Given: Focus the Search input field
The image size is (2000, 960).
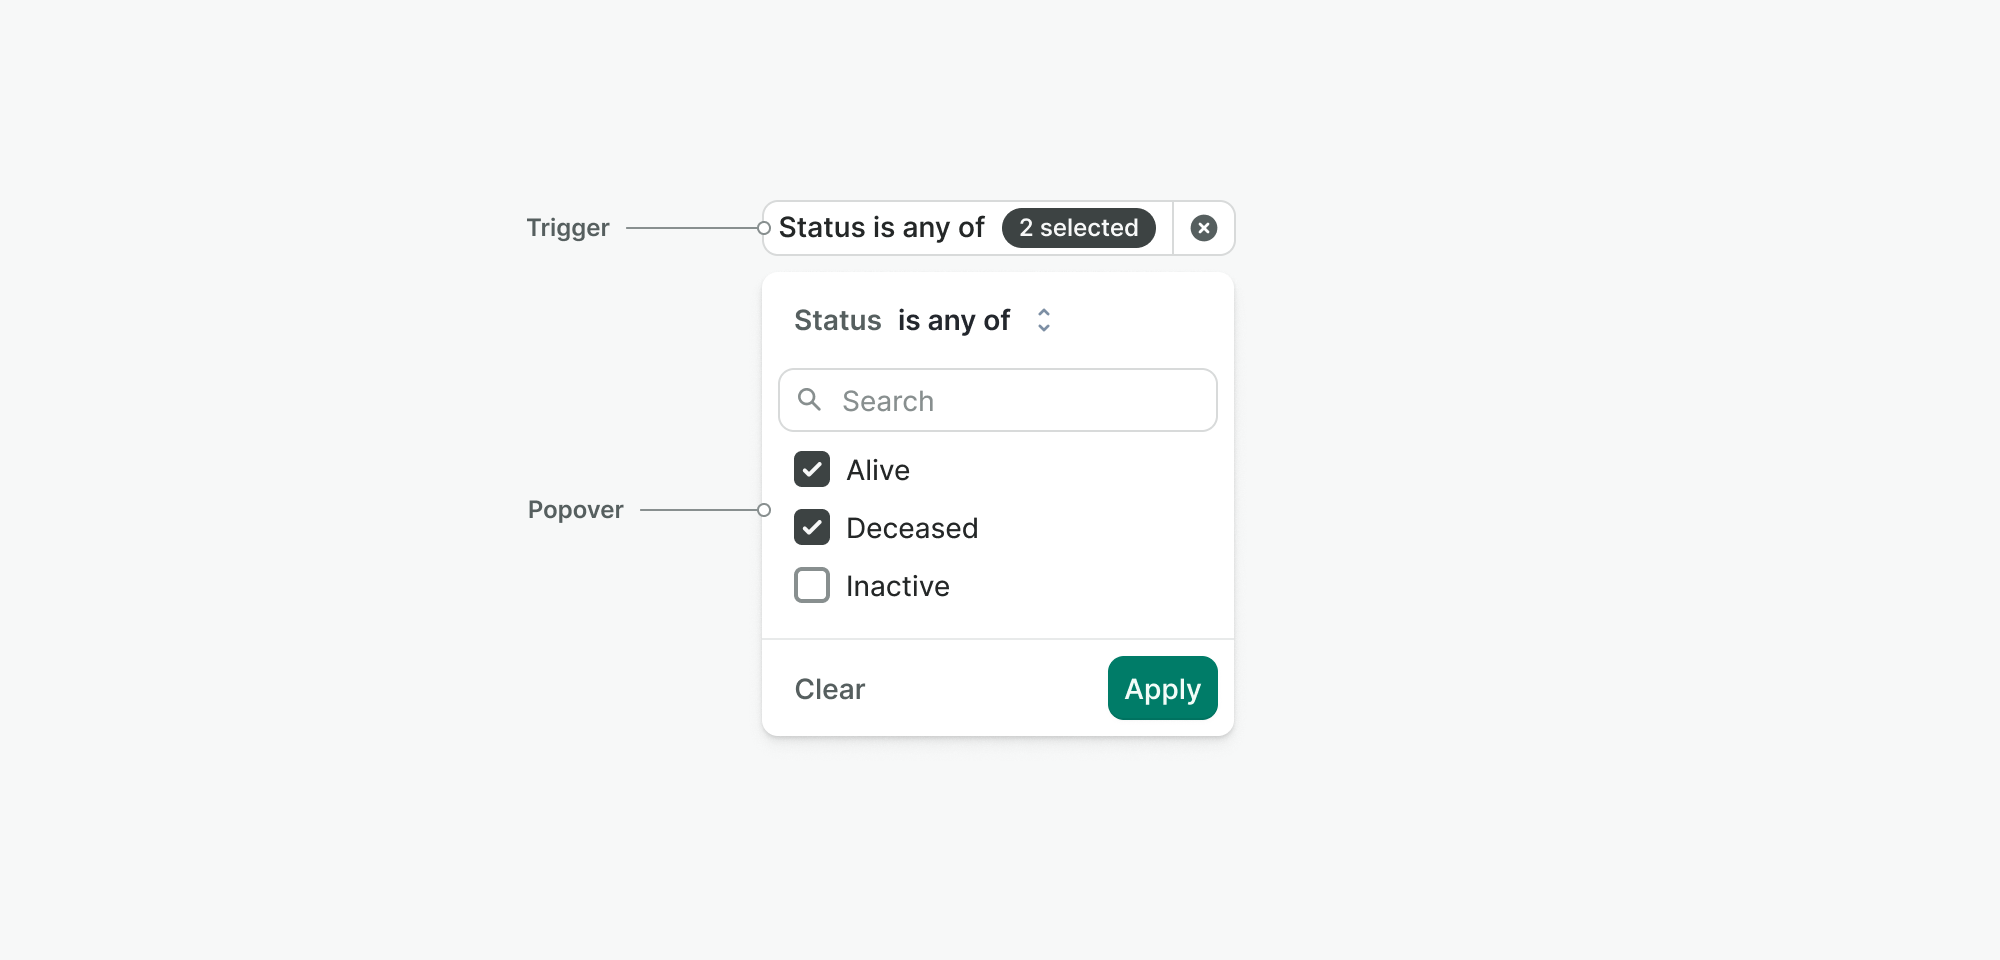Looking at the screenshot, I should click(x=998, y=400).
